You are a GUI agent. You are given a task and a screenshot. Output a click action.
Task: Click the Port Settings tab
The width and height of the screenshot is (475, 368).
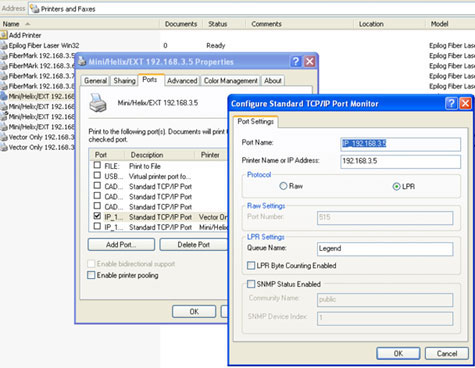pyautogui.click(x=256, y=122)
